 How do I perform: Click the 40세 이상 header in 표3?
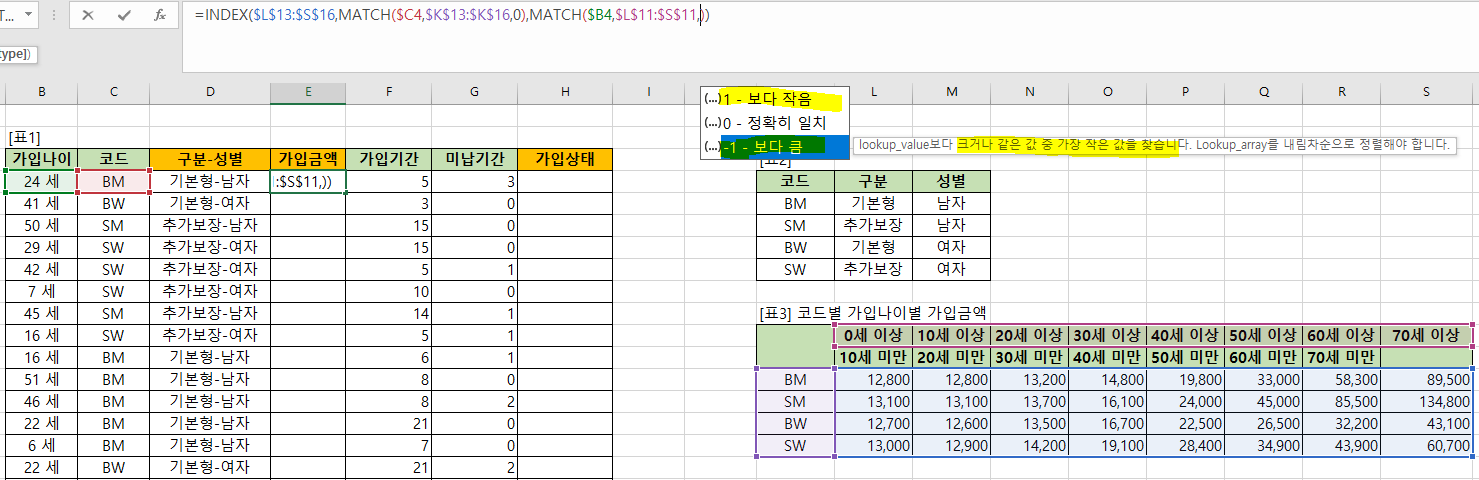[1186, 335]
